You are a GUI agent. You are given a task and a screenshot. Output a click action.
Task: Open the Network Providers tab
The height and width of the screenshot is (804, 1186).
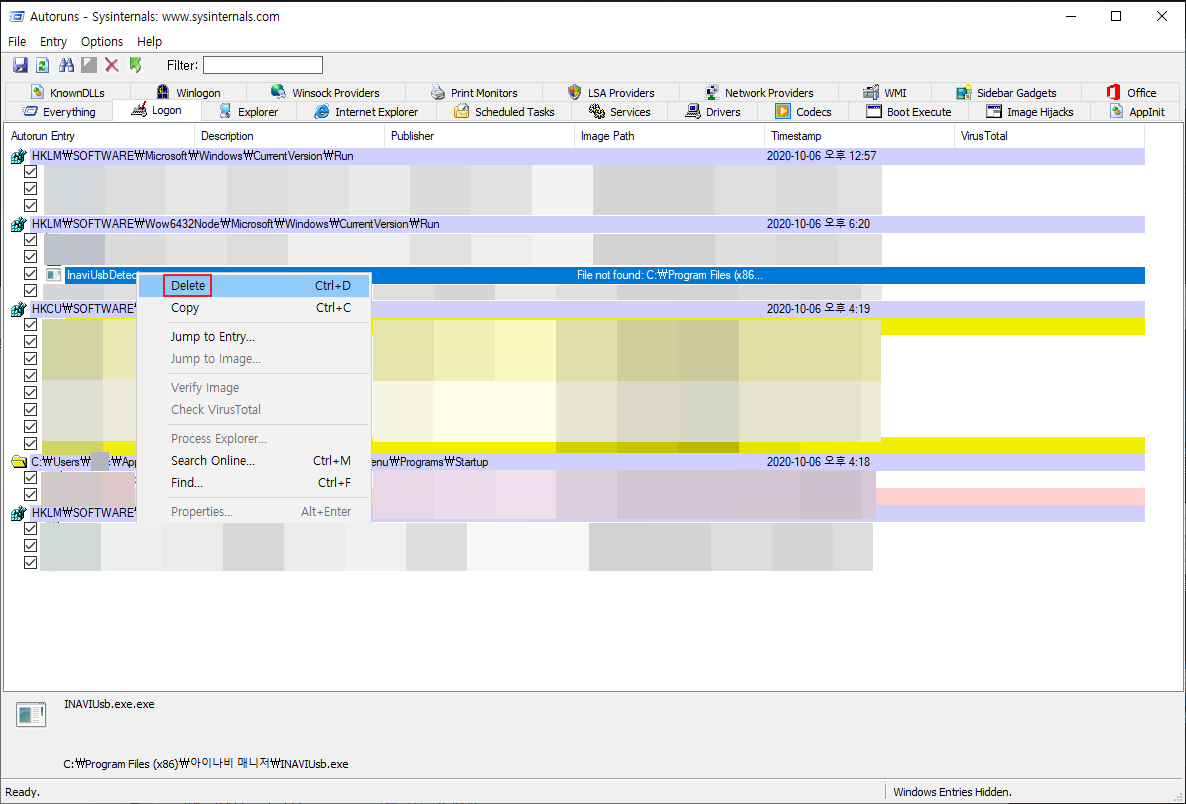coord(759,92)
